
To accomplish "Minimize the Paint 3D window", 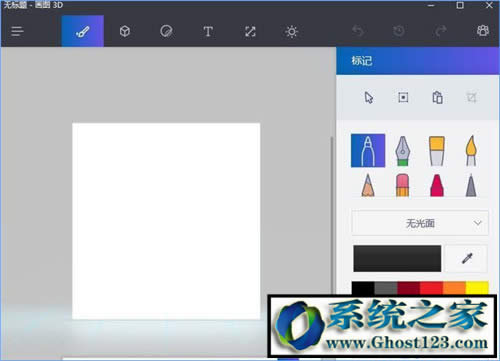I will 431,5.
